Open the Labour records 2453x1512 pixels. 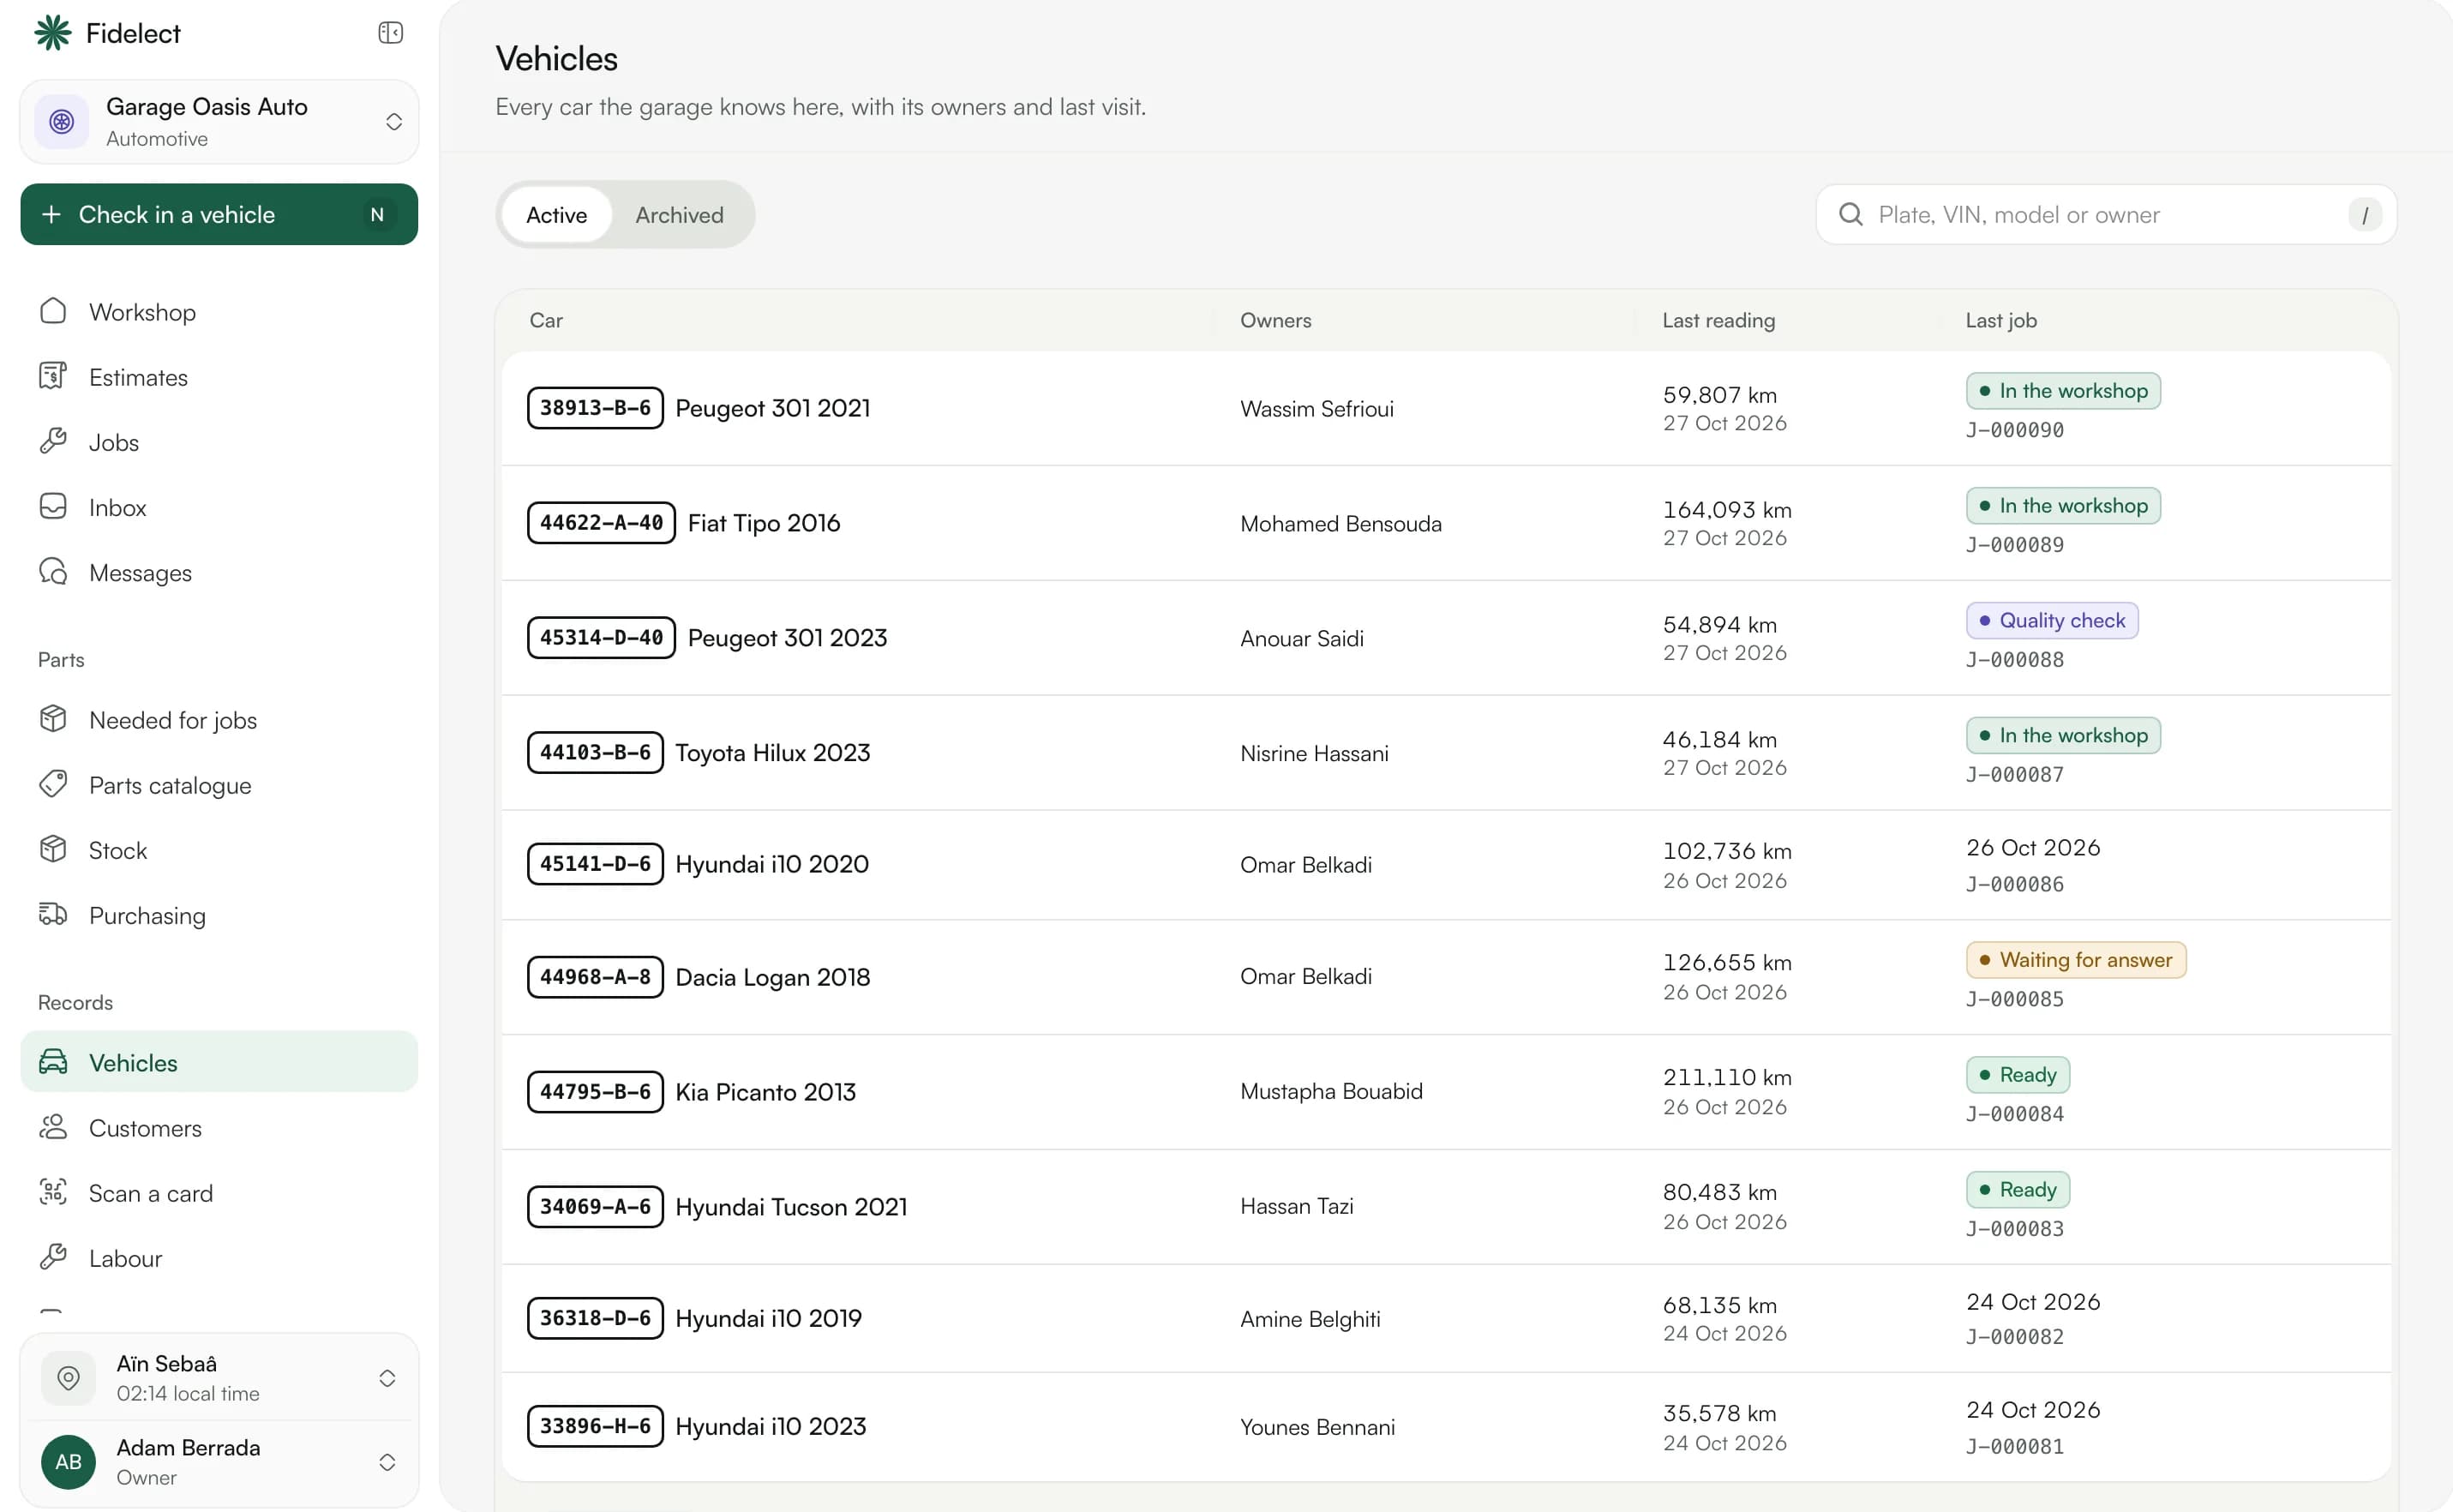219,1258
